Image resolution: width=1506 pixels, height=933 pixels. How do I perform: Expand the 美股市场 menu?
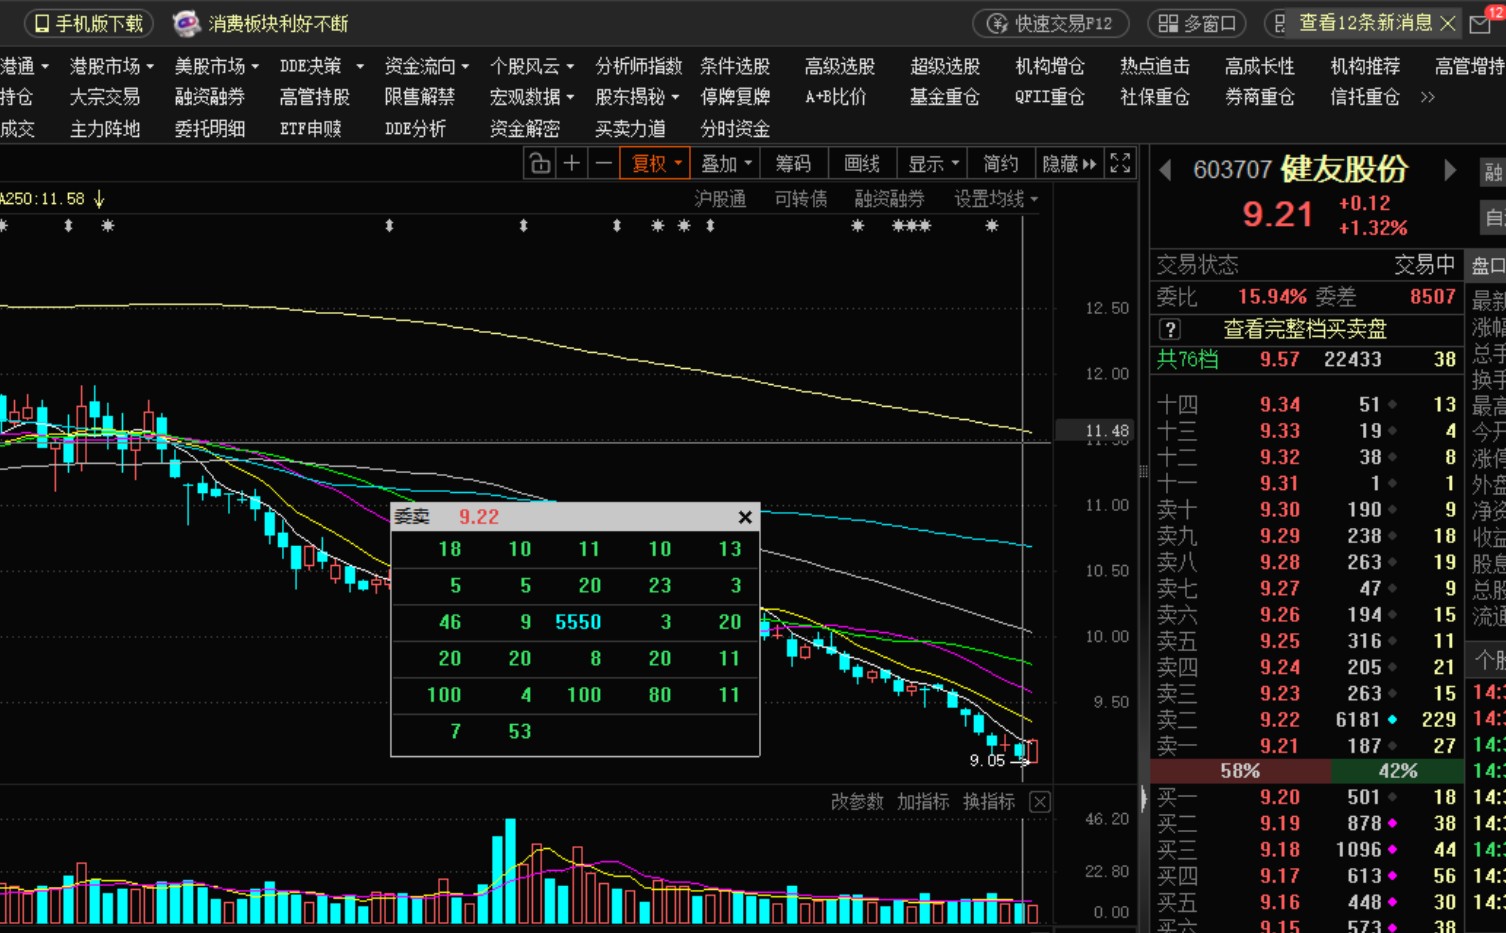coord(217,66)
